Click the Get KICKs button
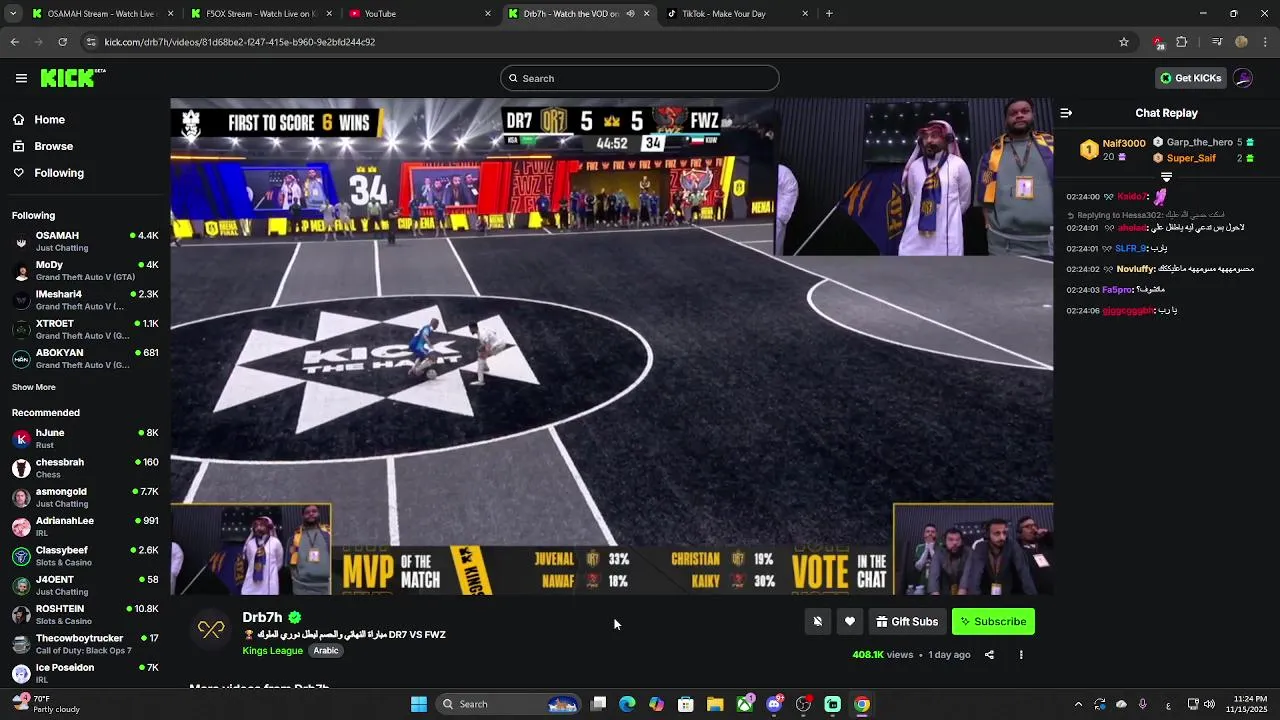 pyautogui.click(x=1190, y=78)
